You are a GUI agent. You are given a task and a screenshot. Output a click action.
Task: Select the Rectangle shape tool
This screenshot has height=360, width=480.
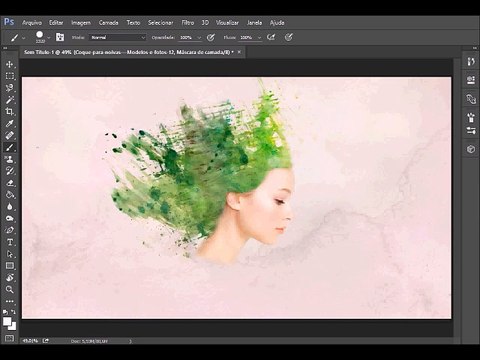point(9,266)
